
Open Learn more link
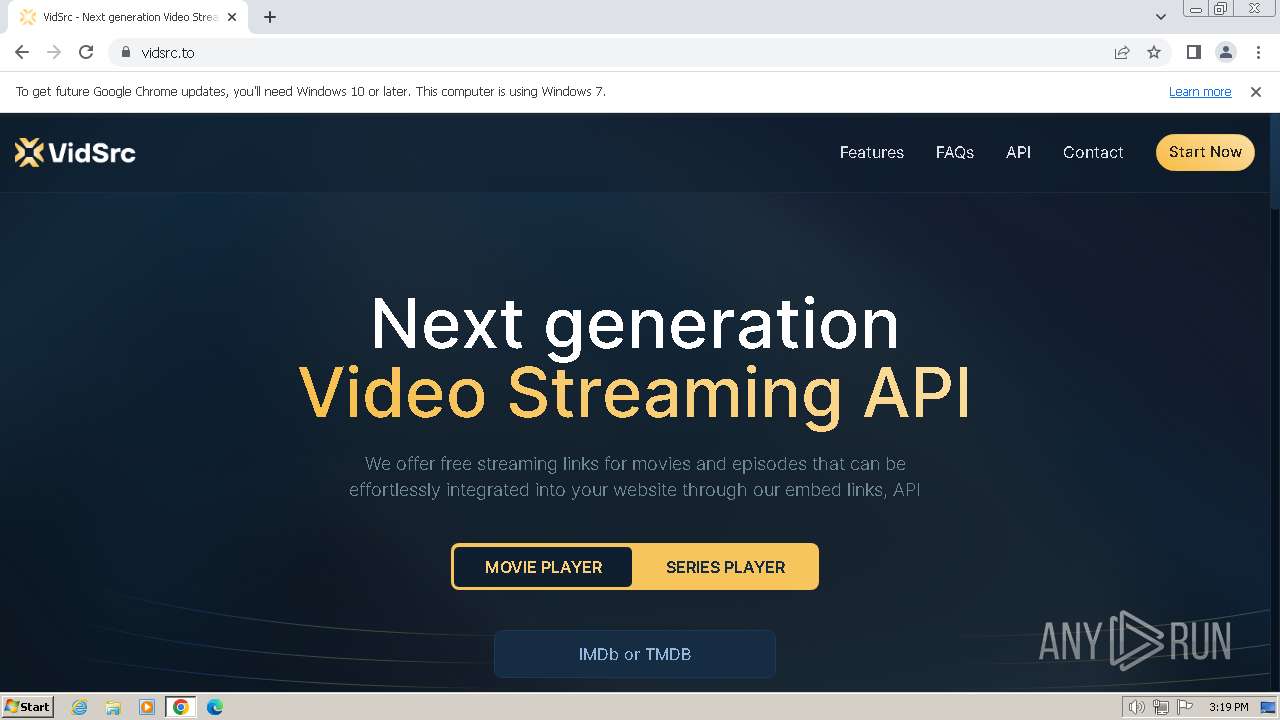coord(1200,91)
